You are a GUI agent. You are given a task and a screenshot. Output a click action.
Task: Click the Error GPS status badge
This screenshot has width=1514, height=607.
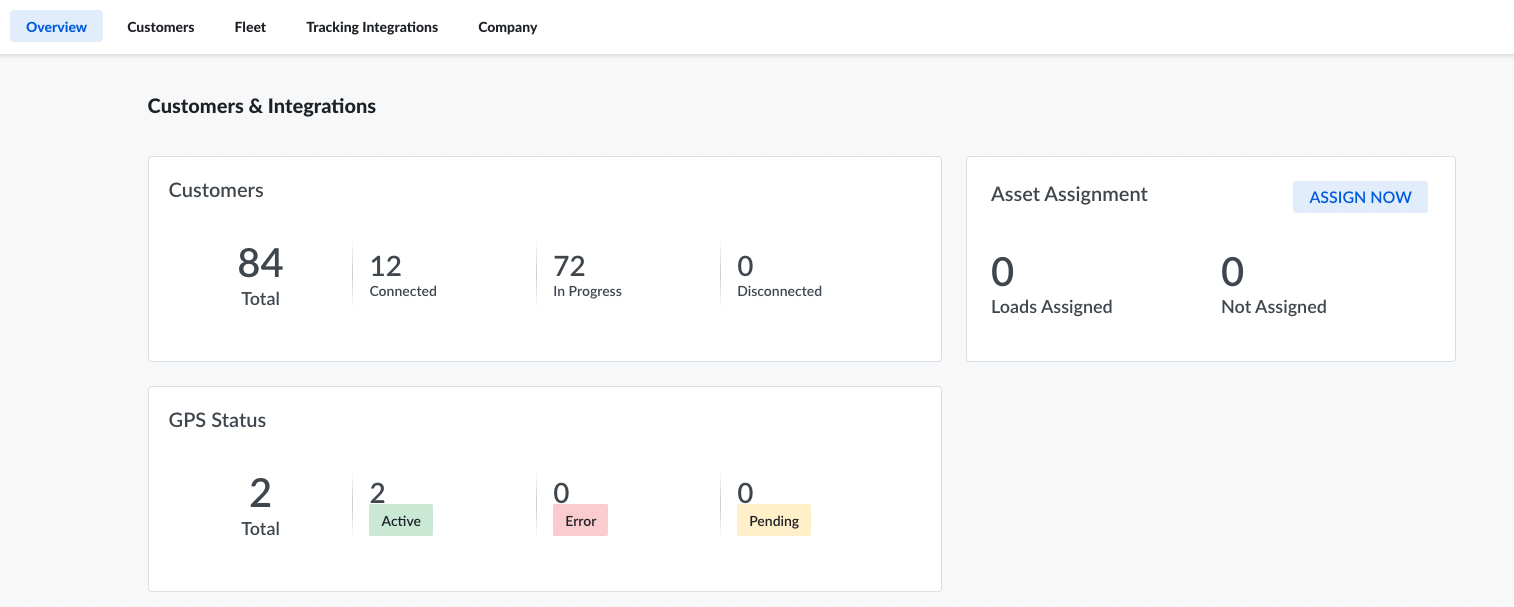[x=580, y=520]
